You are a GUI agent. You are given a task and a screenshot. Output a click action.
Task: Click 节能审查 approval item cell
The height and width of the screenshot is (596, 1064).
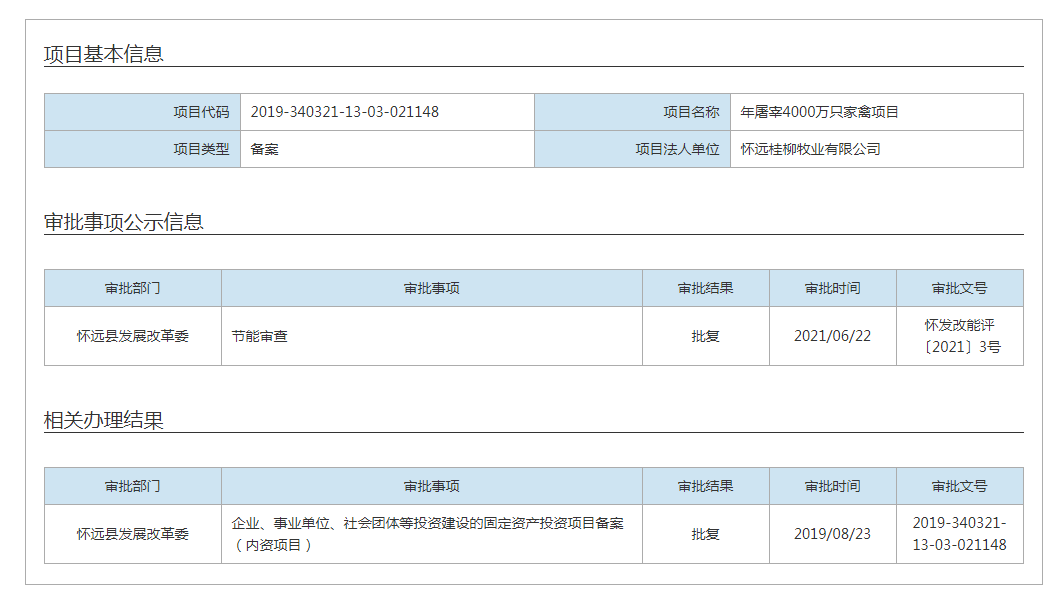pos(432,336)
